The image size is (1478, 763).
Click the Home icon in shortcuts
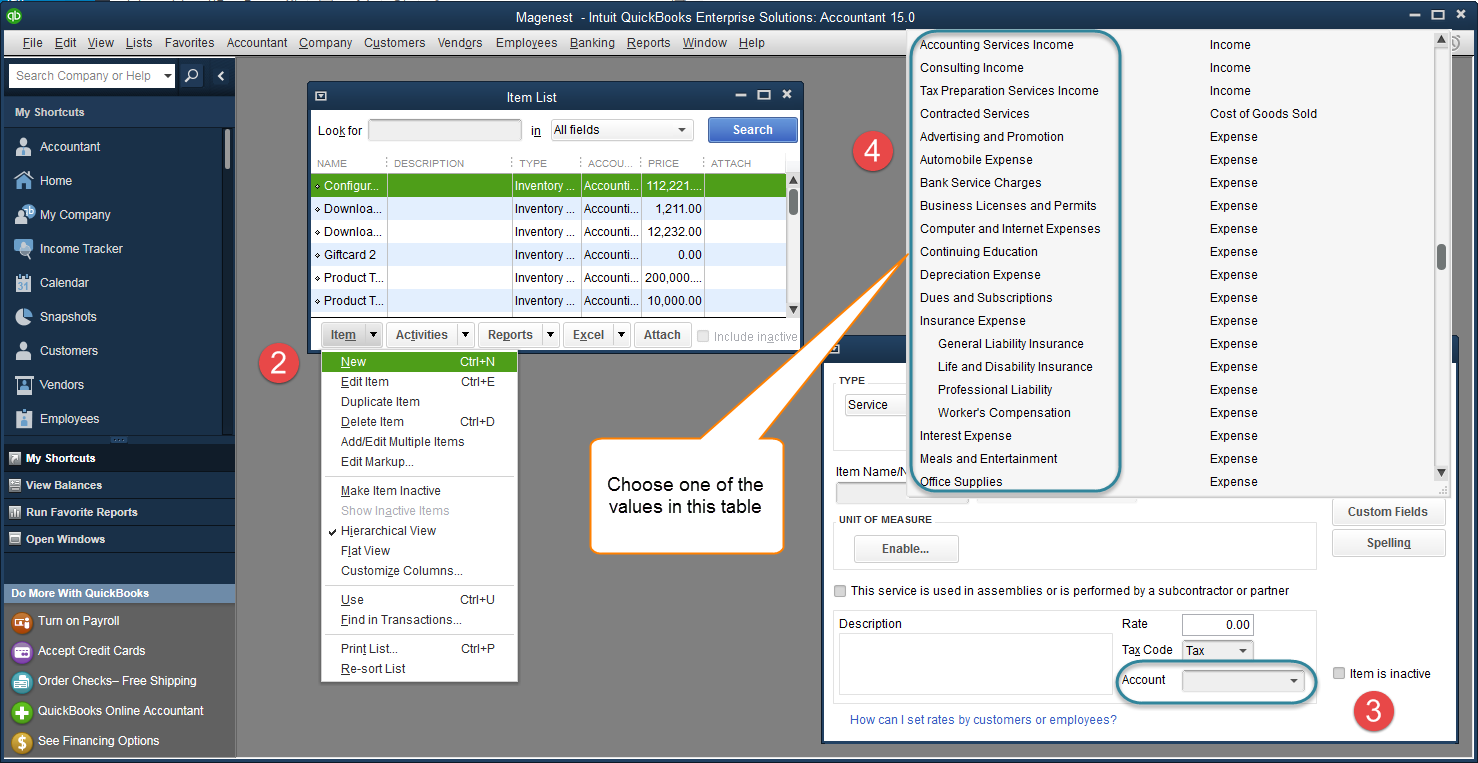25,181
